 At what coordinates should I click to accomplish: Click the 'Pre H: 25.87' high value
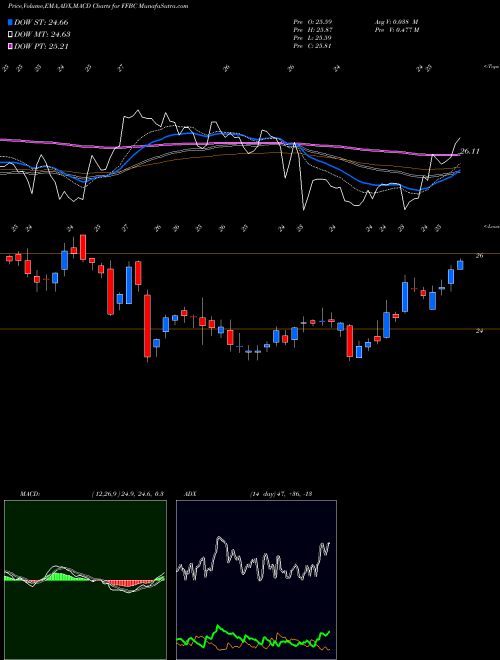313,29
